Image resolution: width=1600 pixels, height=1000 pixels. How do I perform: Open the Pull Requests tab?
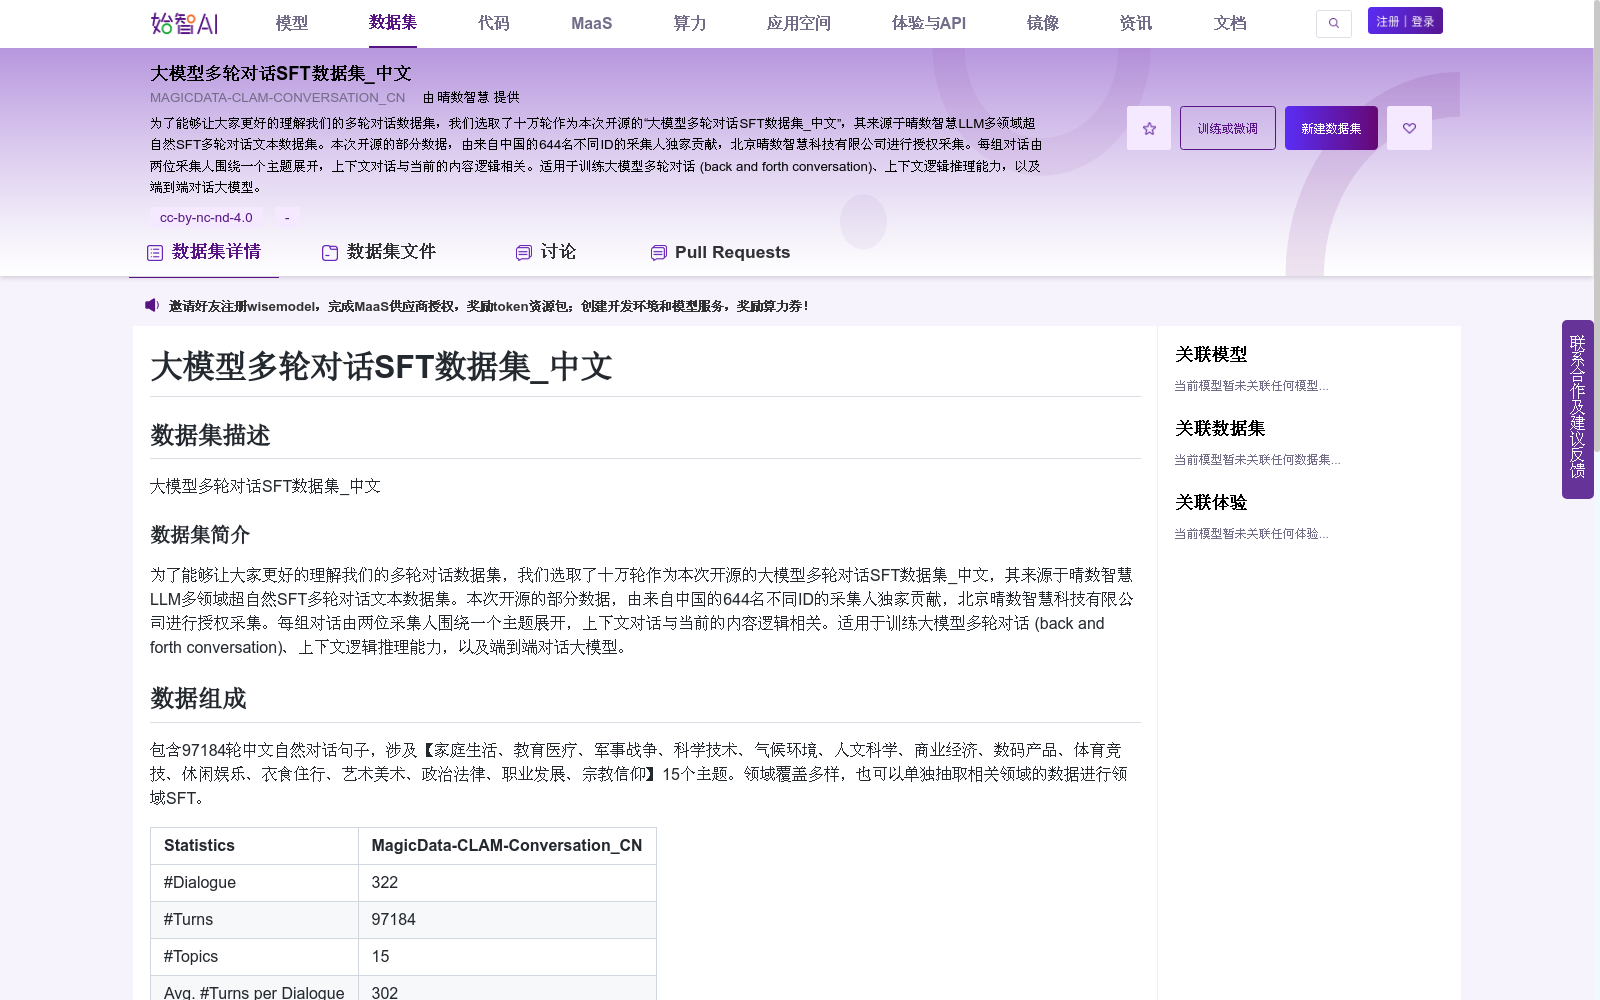(x=733, y=252)
